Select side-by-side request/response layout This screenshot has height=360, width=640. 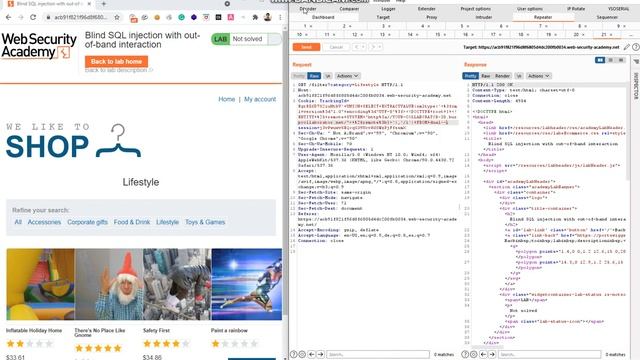coord(600,60)
